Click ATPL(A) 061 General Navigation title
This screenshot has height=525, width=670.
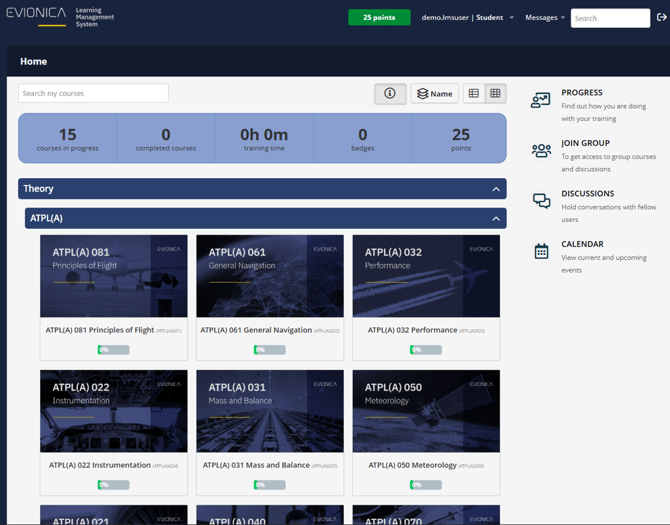coord(256,330)
